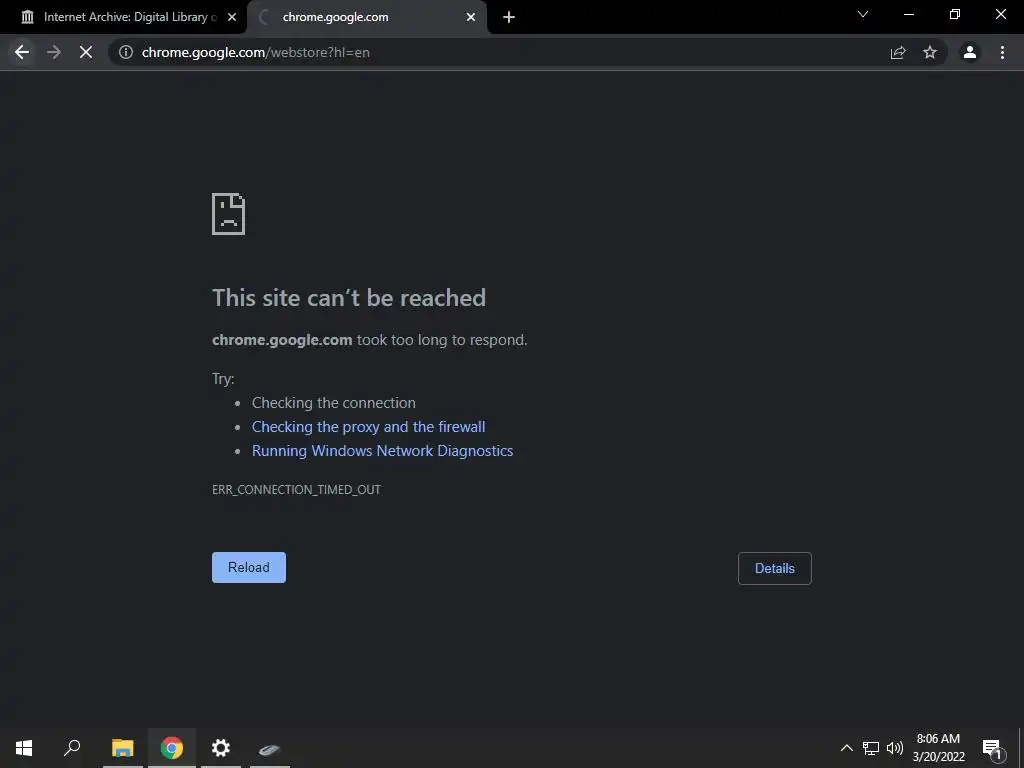Restore down the Chrome window

click(955, 14)
